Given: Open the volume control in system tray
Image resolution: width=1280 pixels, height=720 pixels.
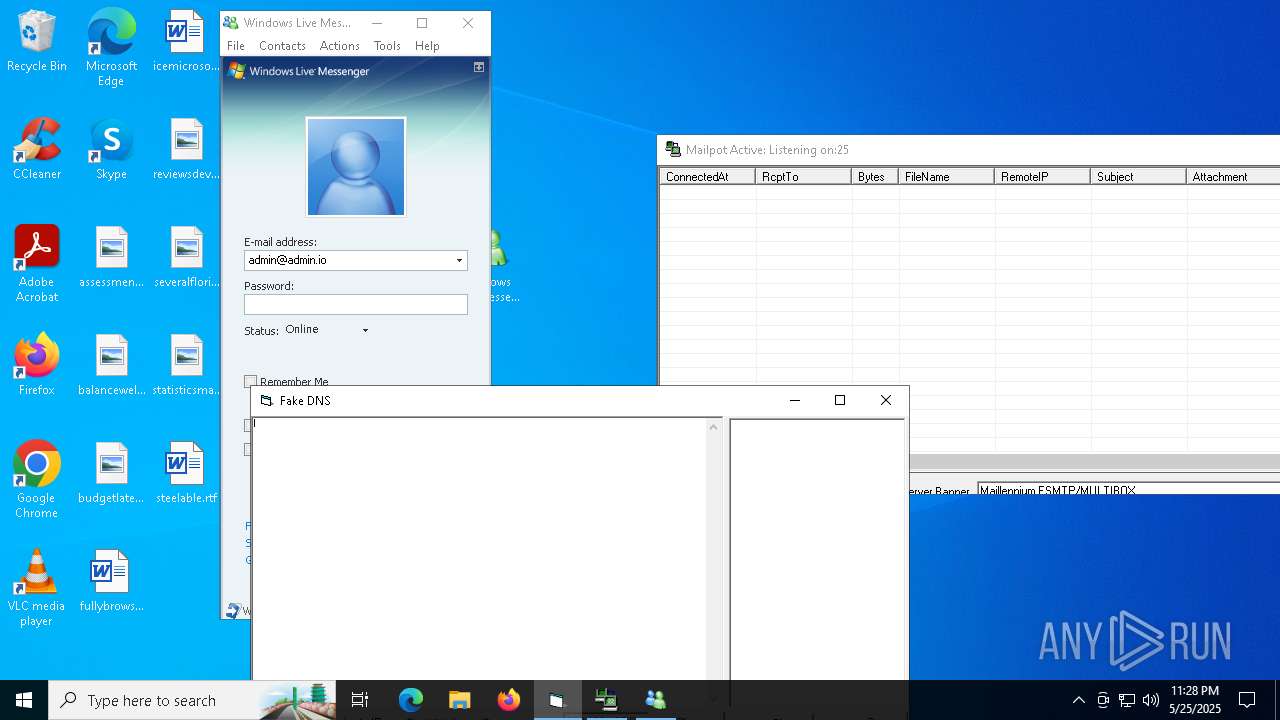Looking at the screenshot, I should [1151, 700].
